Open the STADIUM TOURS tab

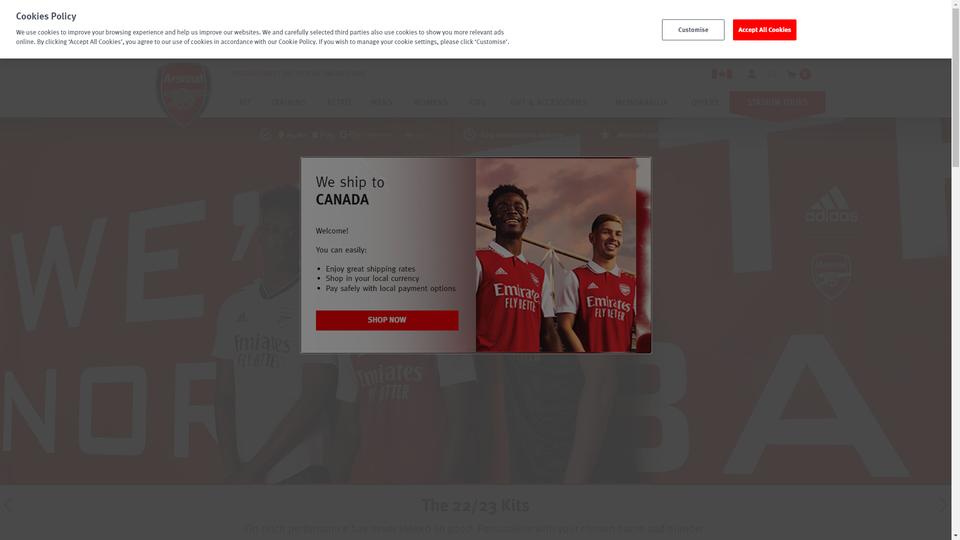coord(777,103)
